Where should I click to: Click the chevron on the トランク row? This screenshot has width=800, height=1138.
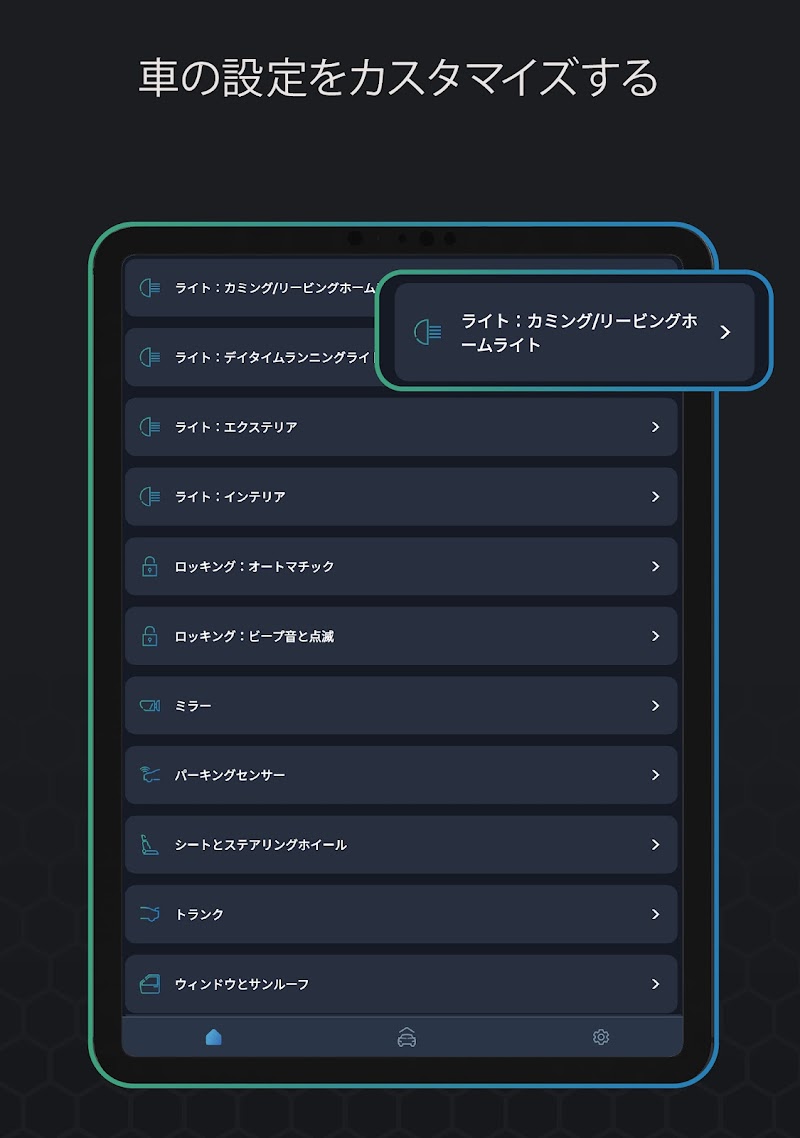(x=656, y=914)
